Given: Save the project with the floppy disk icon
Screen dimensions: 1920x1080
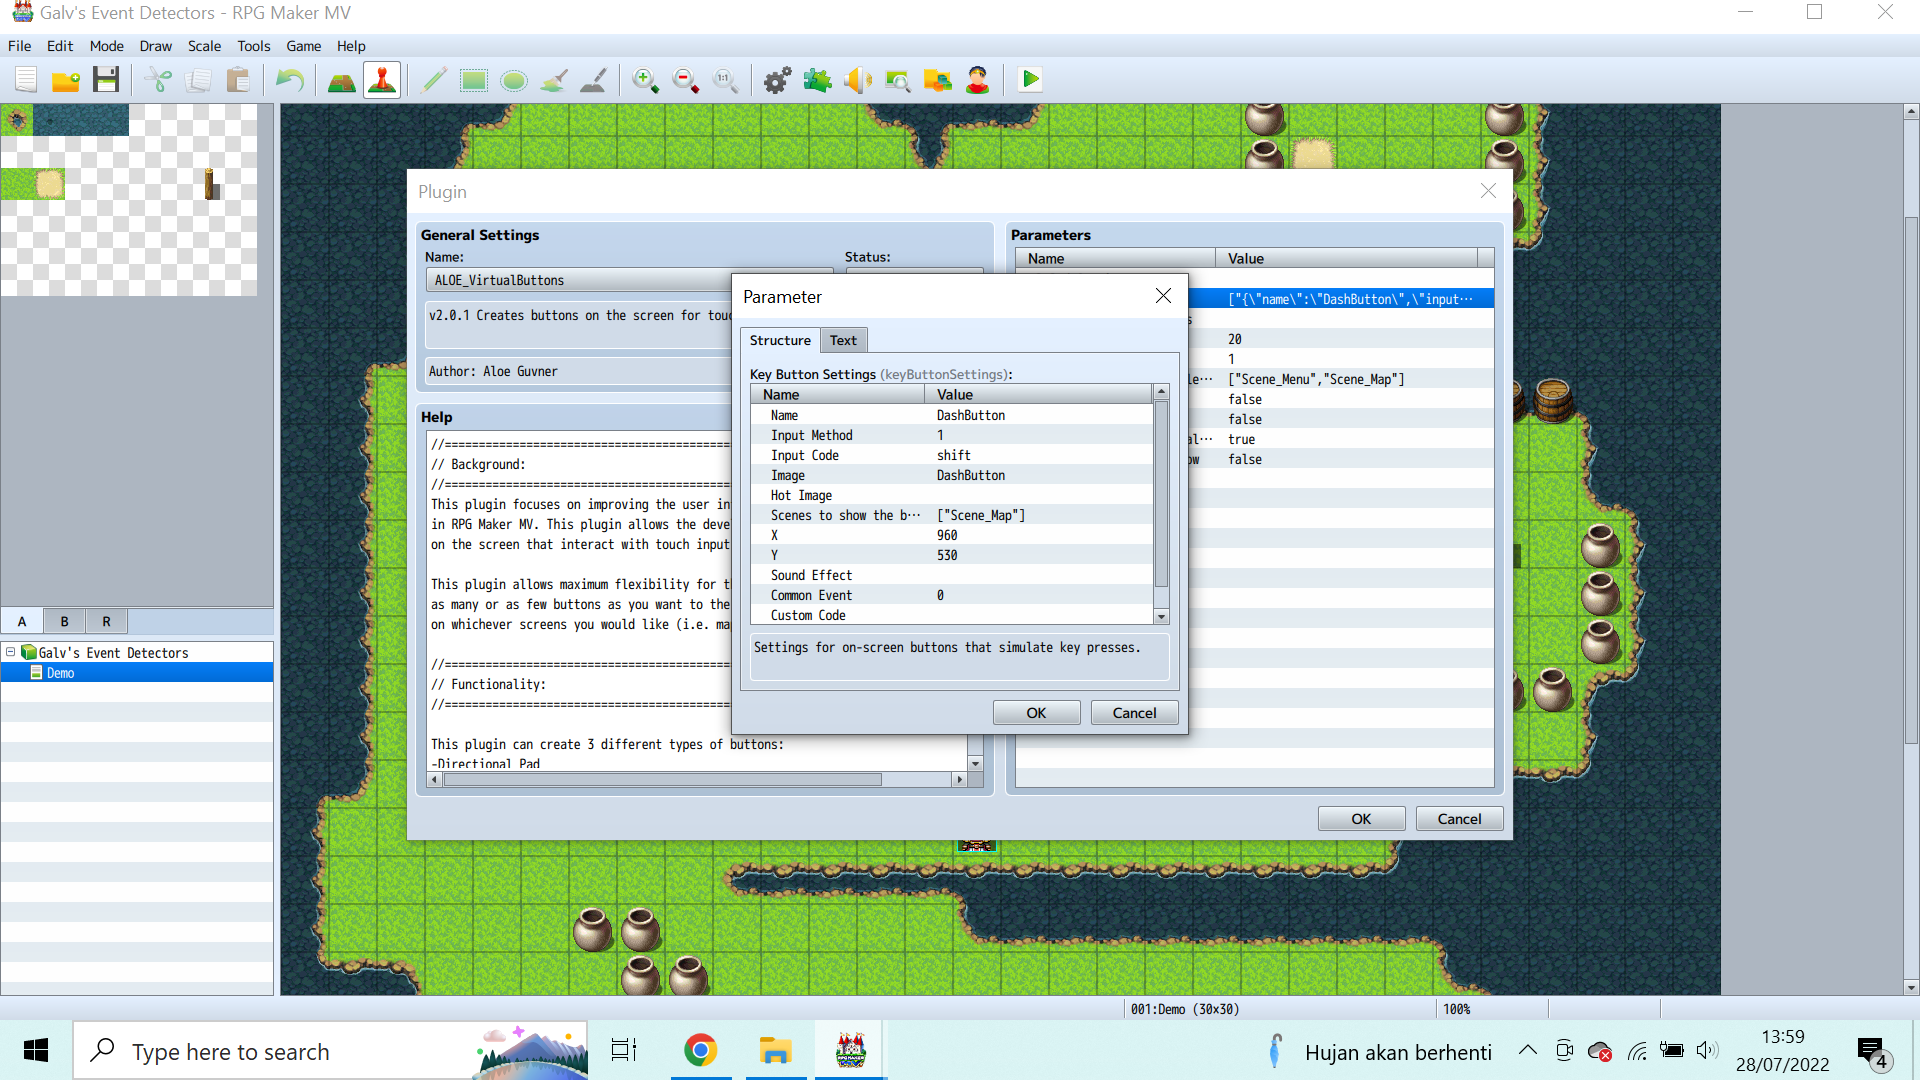Looking at the screenshot, I should (x=106, y=80).
